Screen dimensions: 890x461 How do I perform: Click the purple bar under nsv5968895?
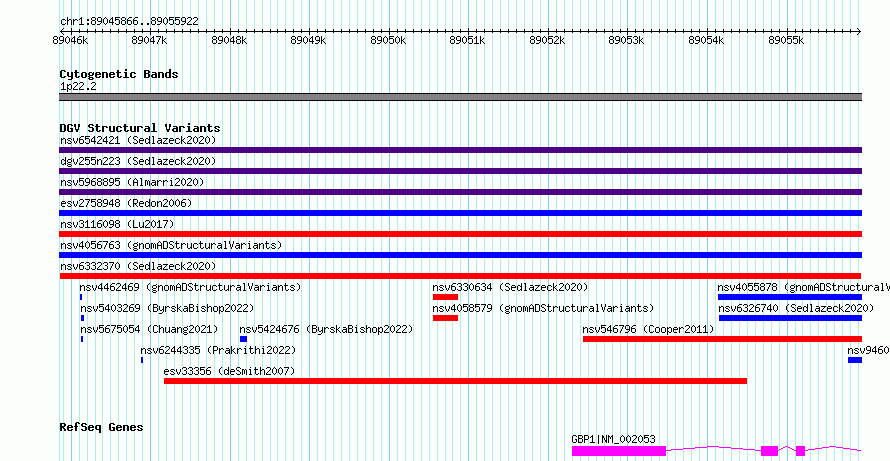click(460, 192)
